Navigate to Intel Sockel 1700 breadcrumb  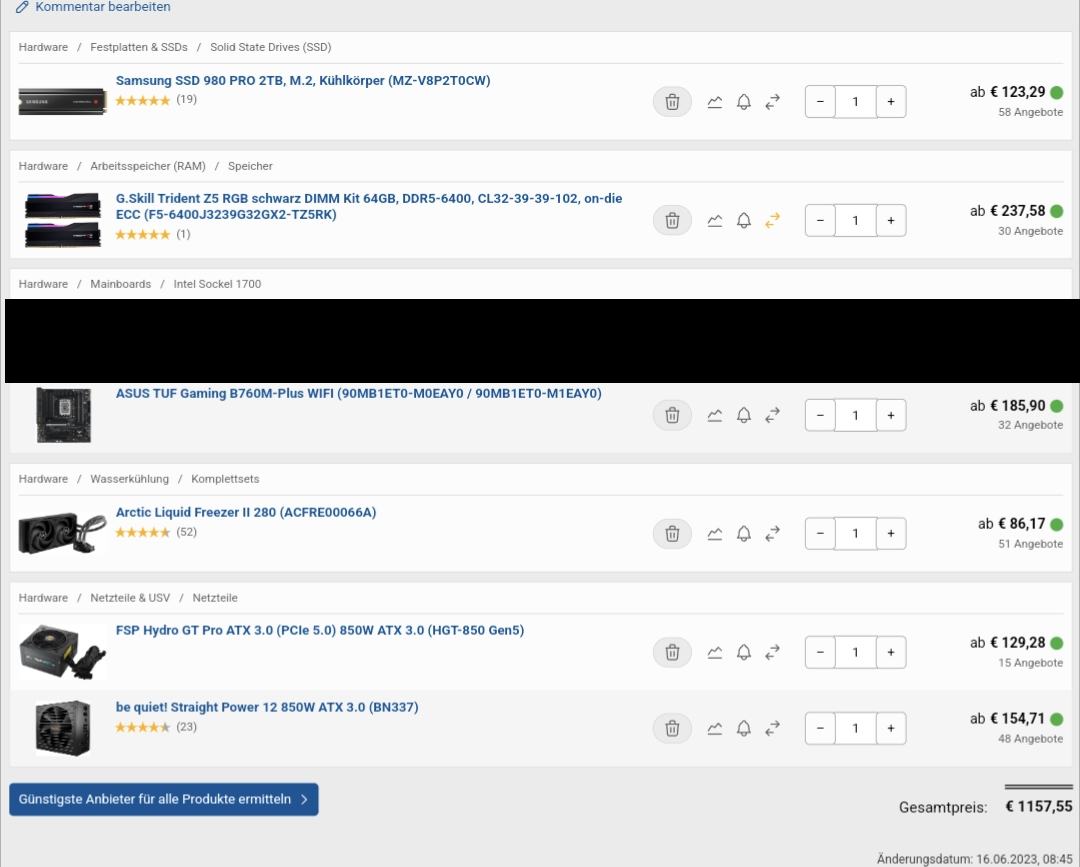point(217,284)
